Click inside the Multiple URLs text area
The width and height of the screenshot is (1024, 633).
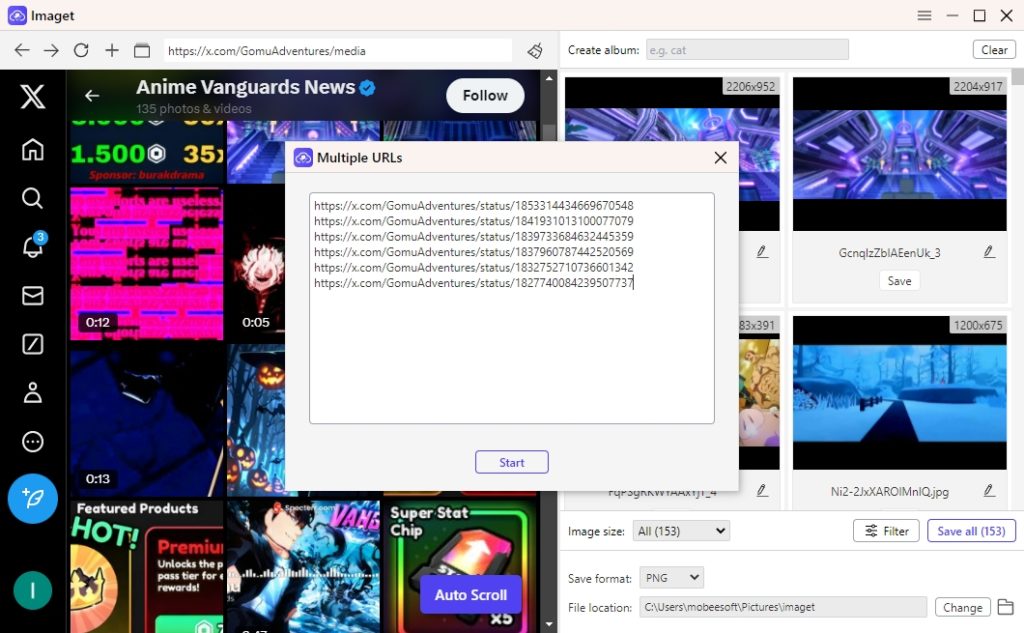(511, 350)
